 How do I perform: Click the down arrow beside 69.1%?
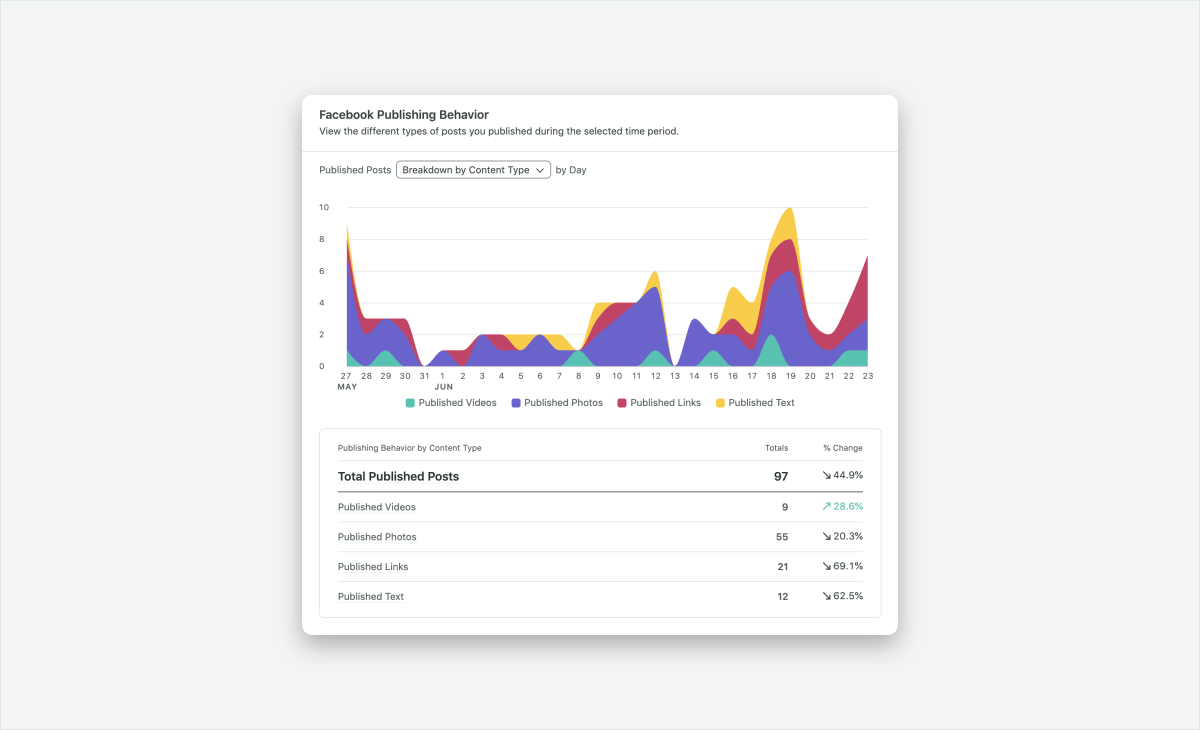tap(827, 567)
